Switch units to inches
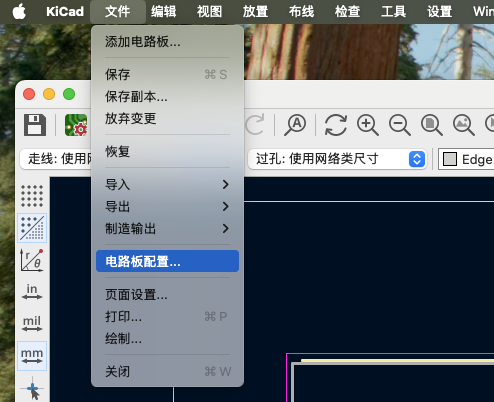 click(x=32, y=292)
